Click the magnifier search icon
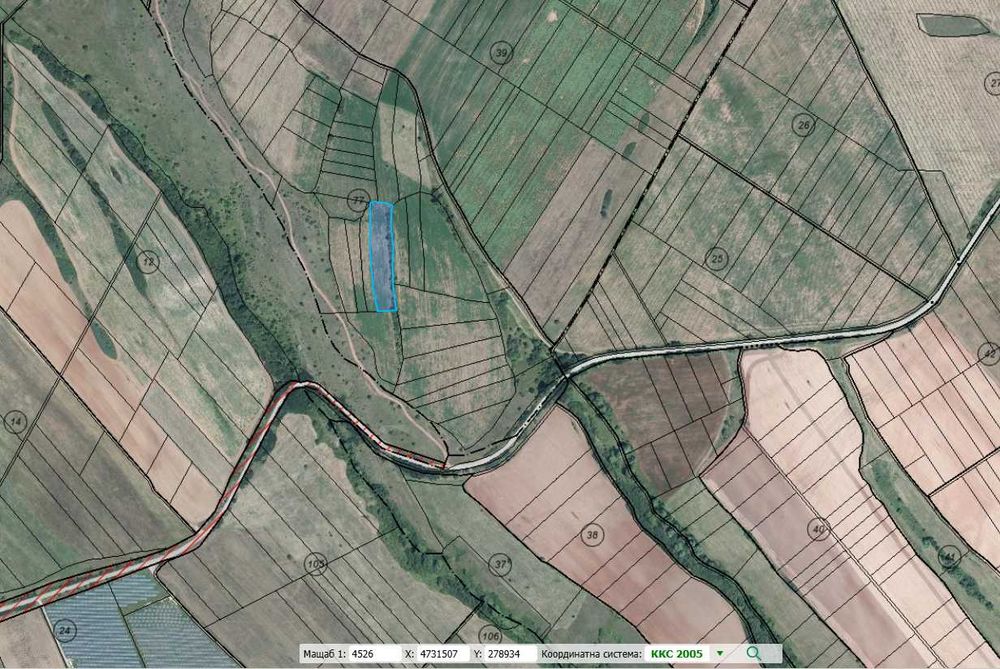This screenshot has width=1000, height=669. pos(753,653)
